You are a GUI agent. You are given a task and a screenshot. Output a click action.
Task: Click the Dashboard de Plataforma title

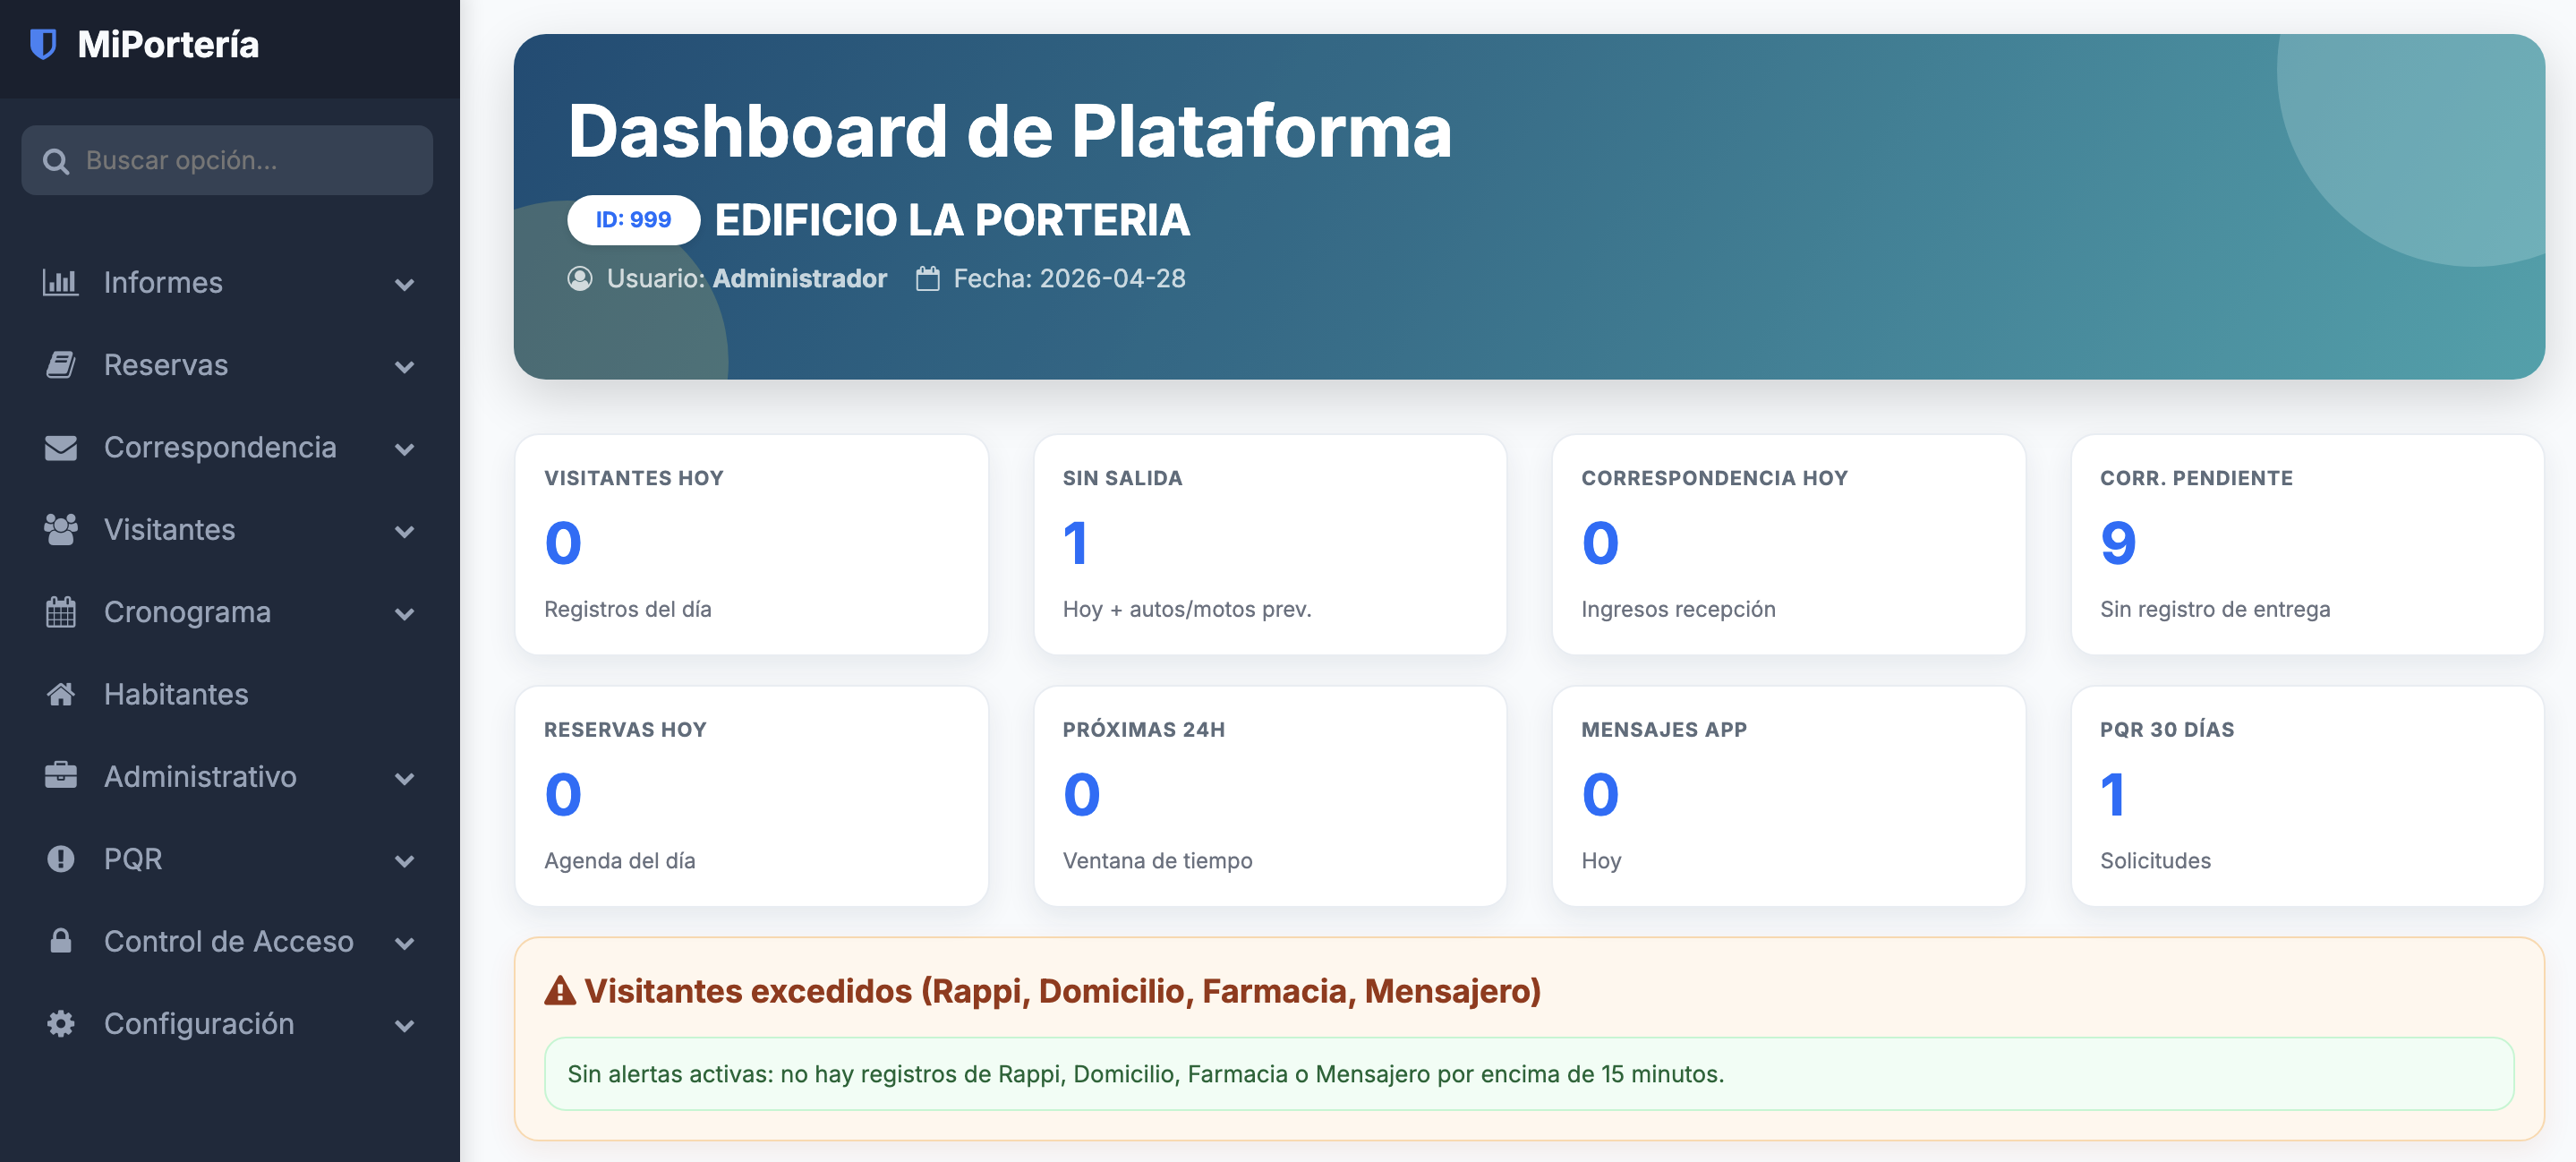pos(1010,131)
